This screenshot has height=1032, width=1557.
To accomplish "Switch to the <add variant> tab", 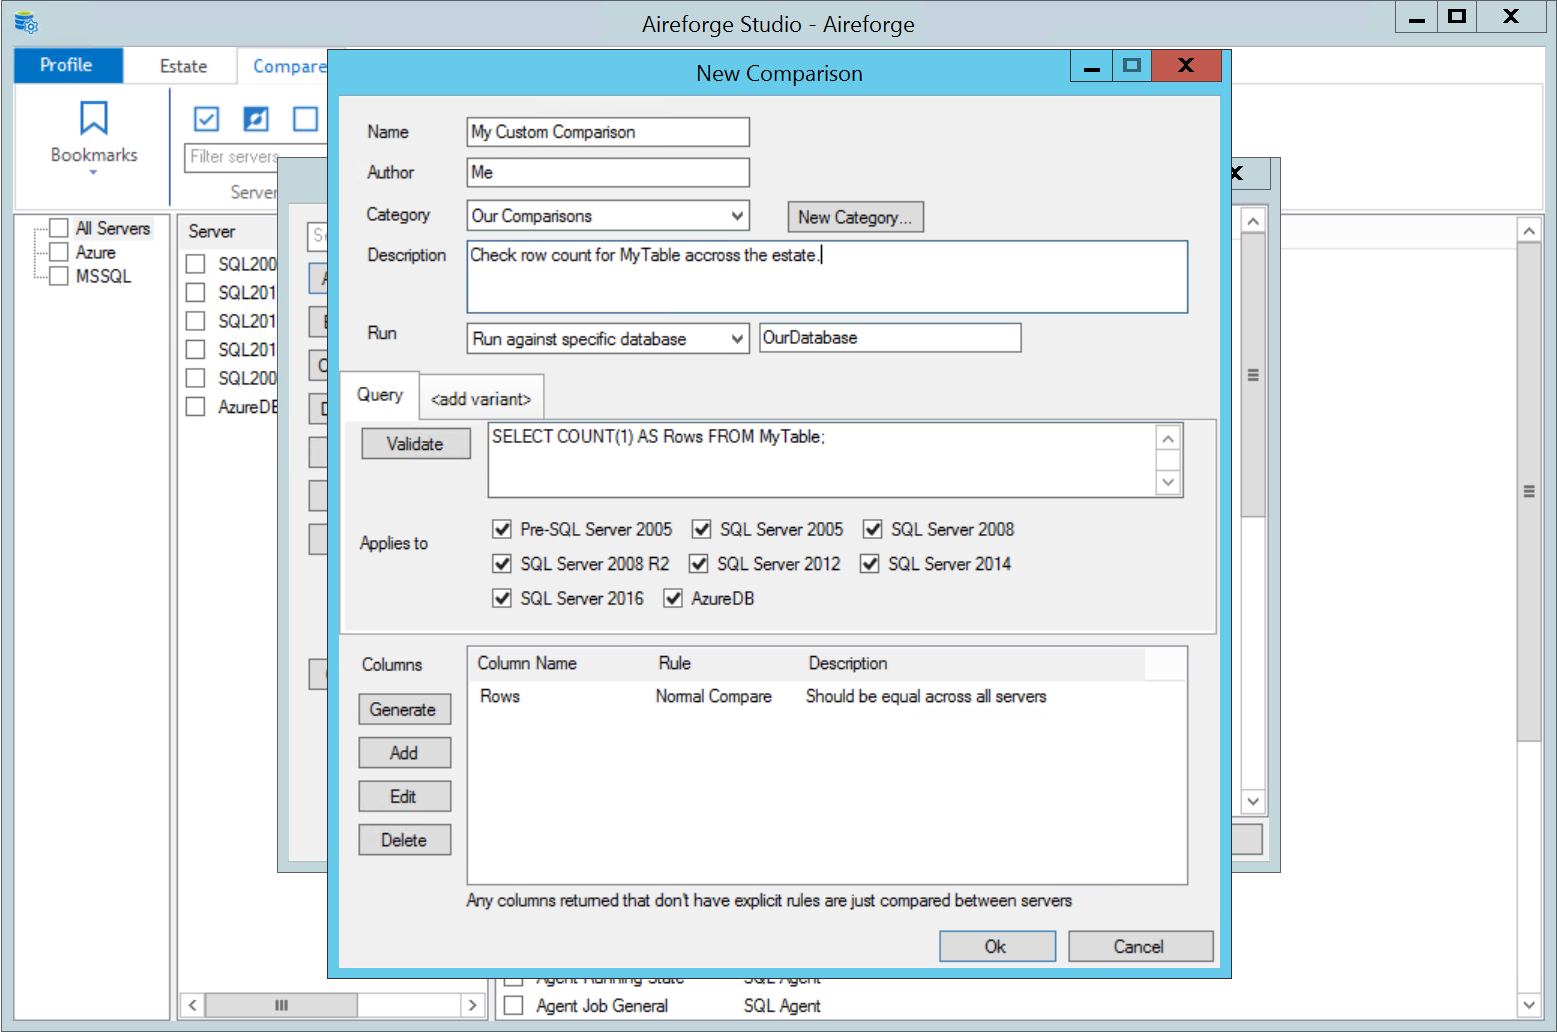I will [481, 399].
